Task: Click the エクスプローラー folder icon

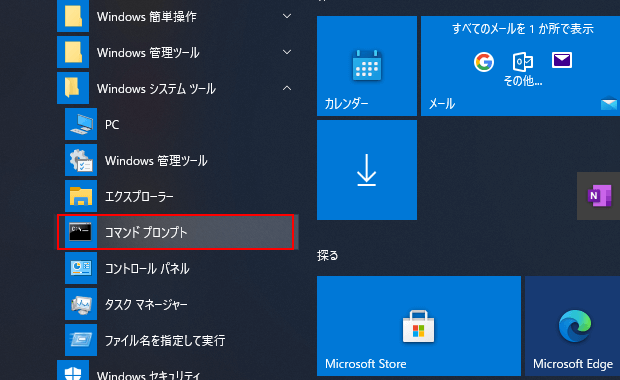Action: point(81,196)
